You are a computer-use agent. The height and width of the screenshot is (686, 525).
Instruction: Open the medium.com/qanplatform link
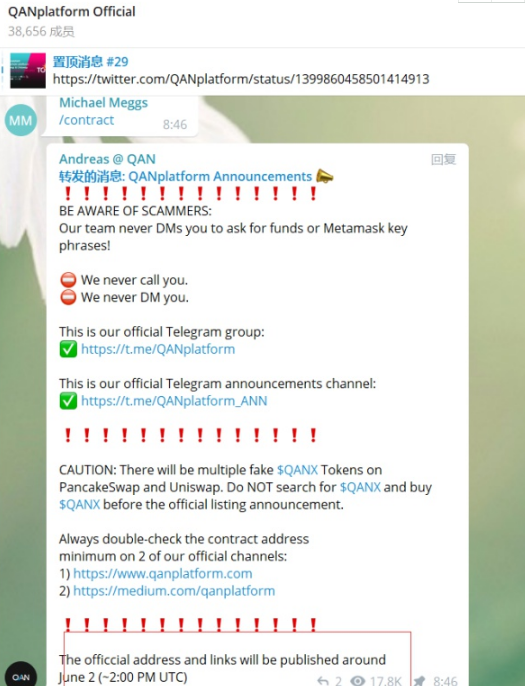coord(174,591)
